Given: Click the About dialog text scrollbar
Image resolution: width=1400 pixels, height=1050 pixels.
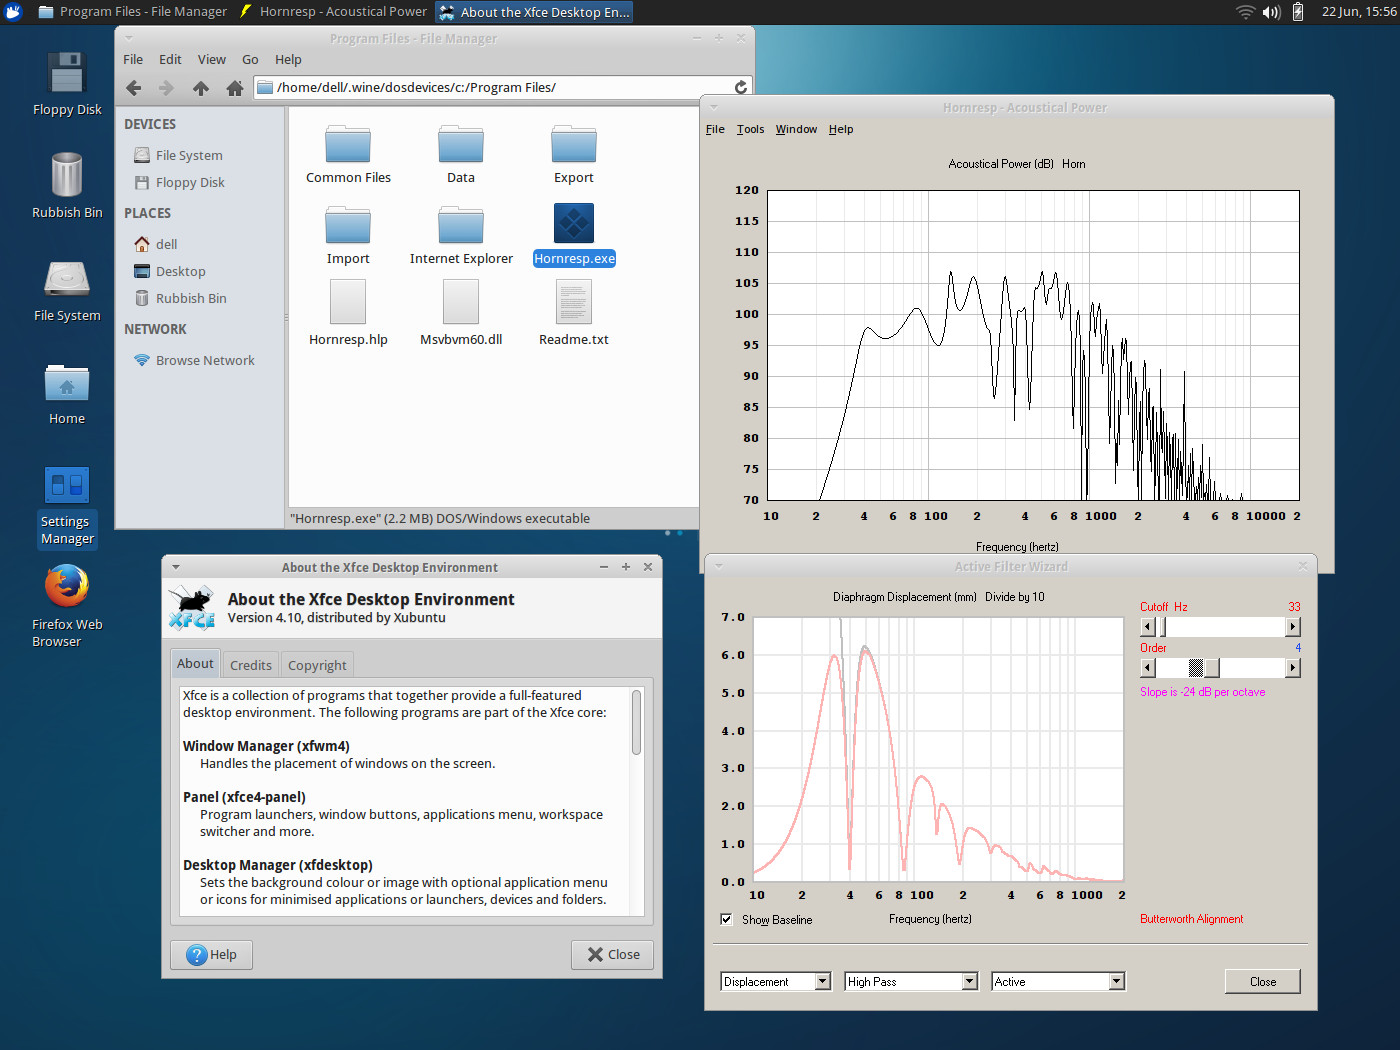Looking at the screenshot, I should coord(636,722).
